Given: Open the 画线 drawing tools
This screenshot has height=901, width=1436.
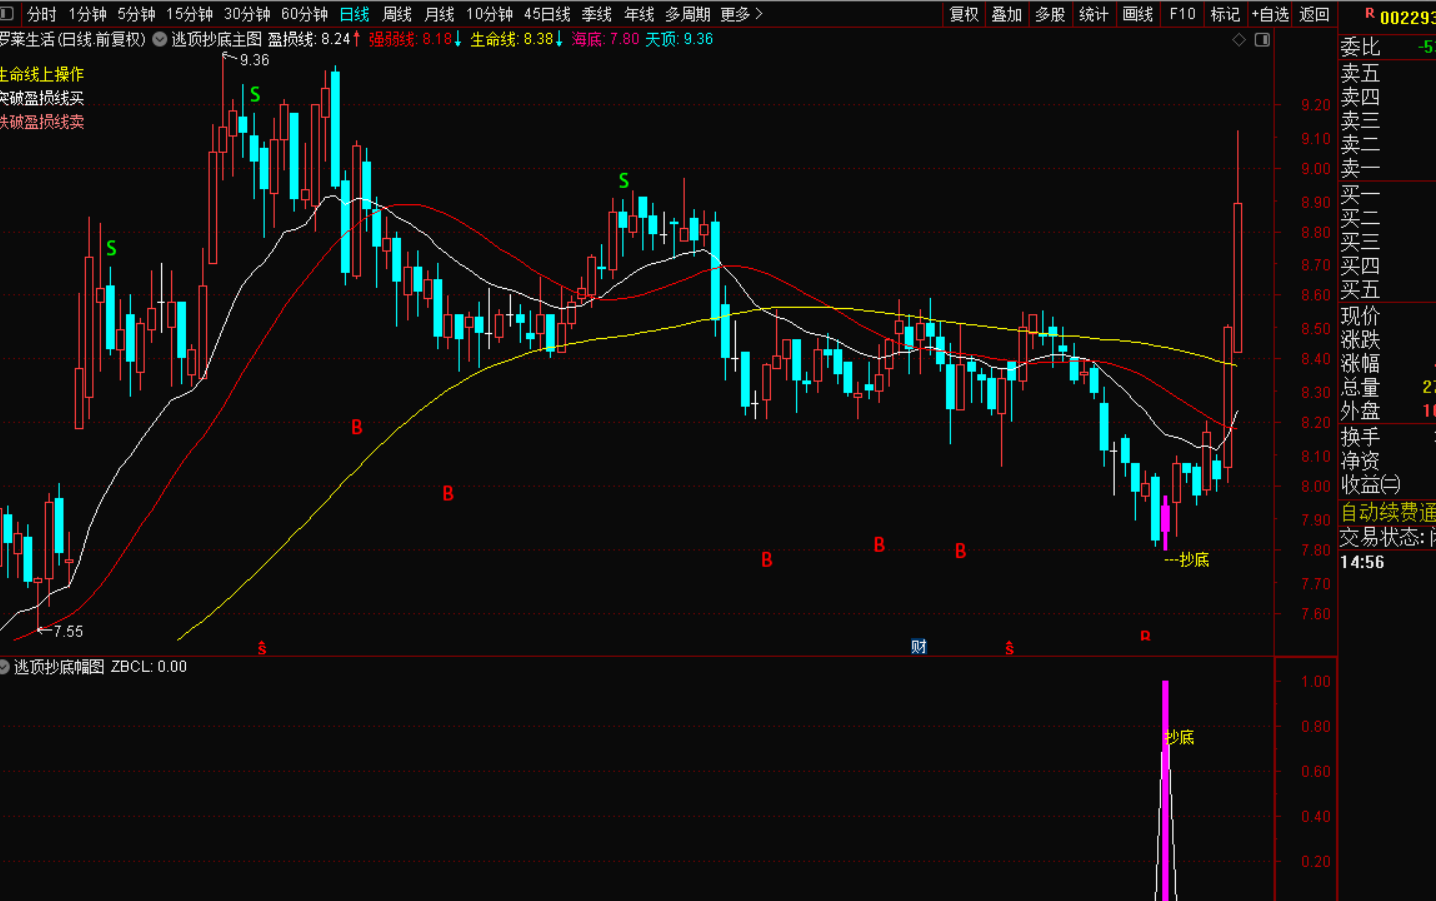Looking at the screenshot, I should click(x=1137, y=14).
